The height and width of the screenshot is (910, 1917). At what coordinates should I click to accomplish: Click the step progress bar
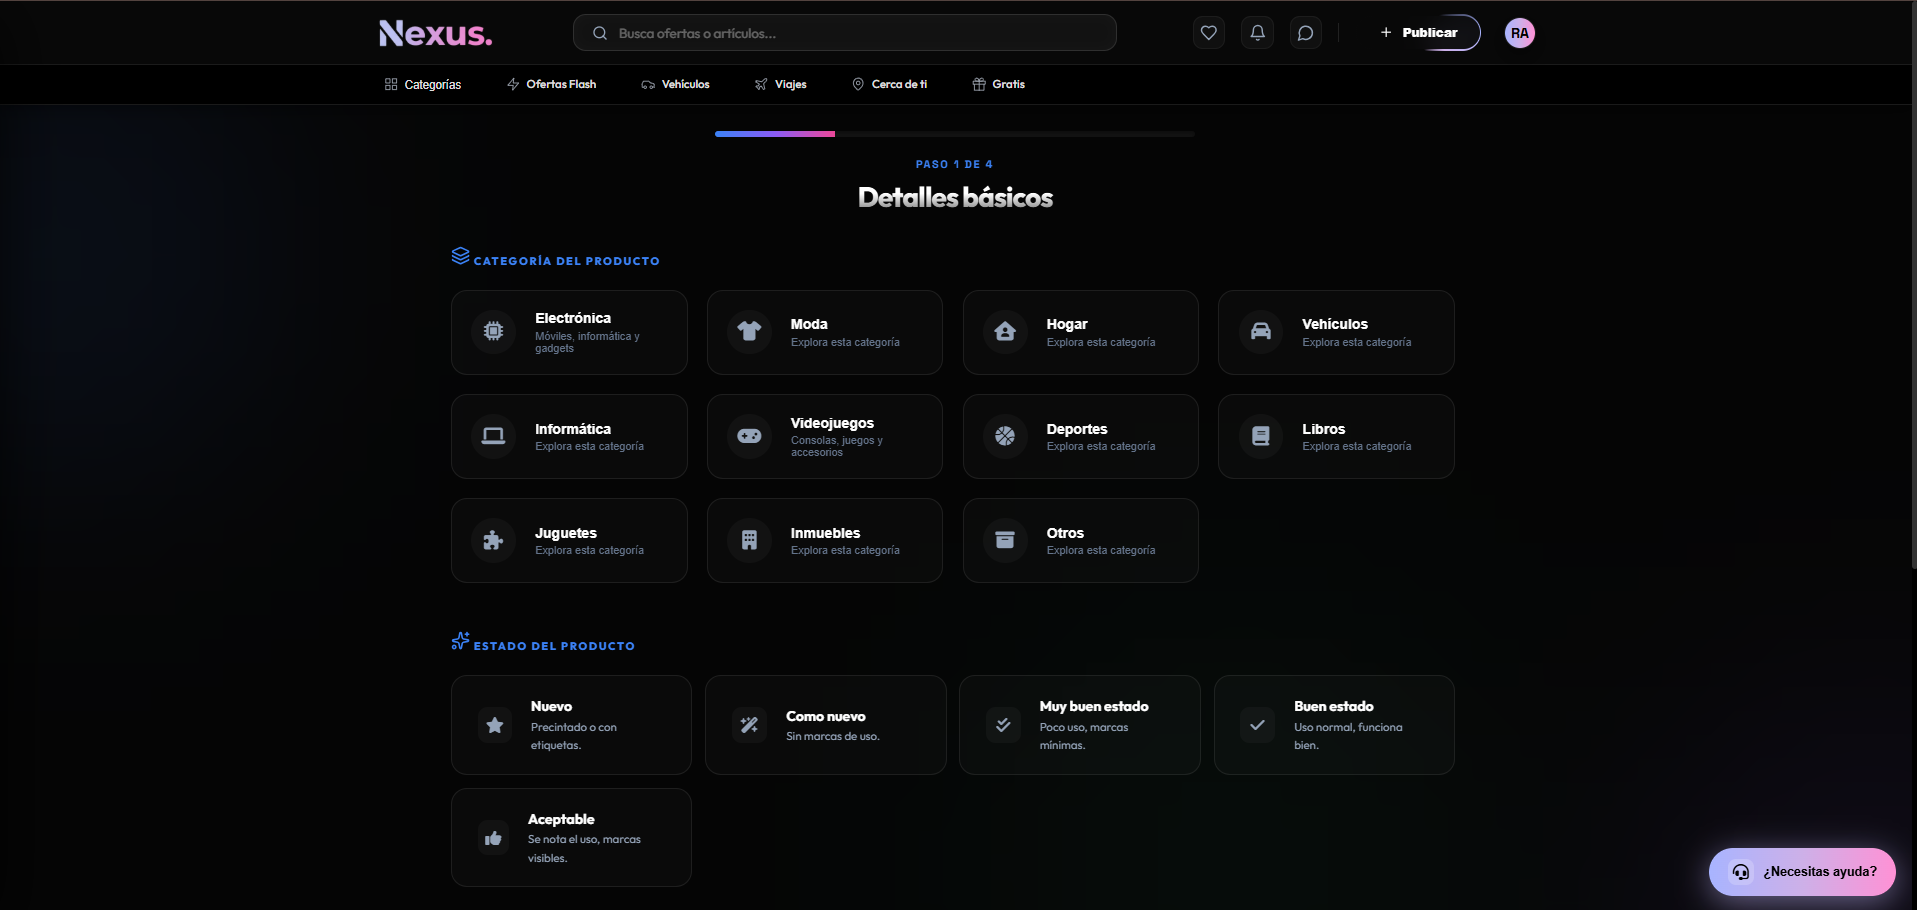pos(955,134)
